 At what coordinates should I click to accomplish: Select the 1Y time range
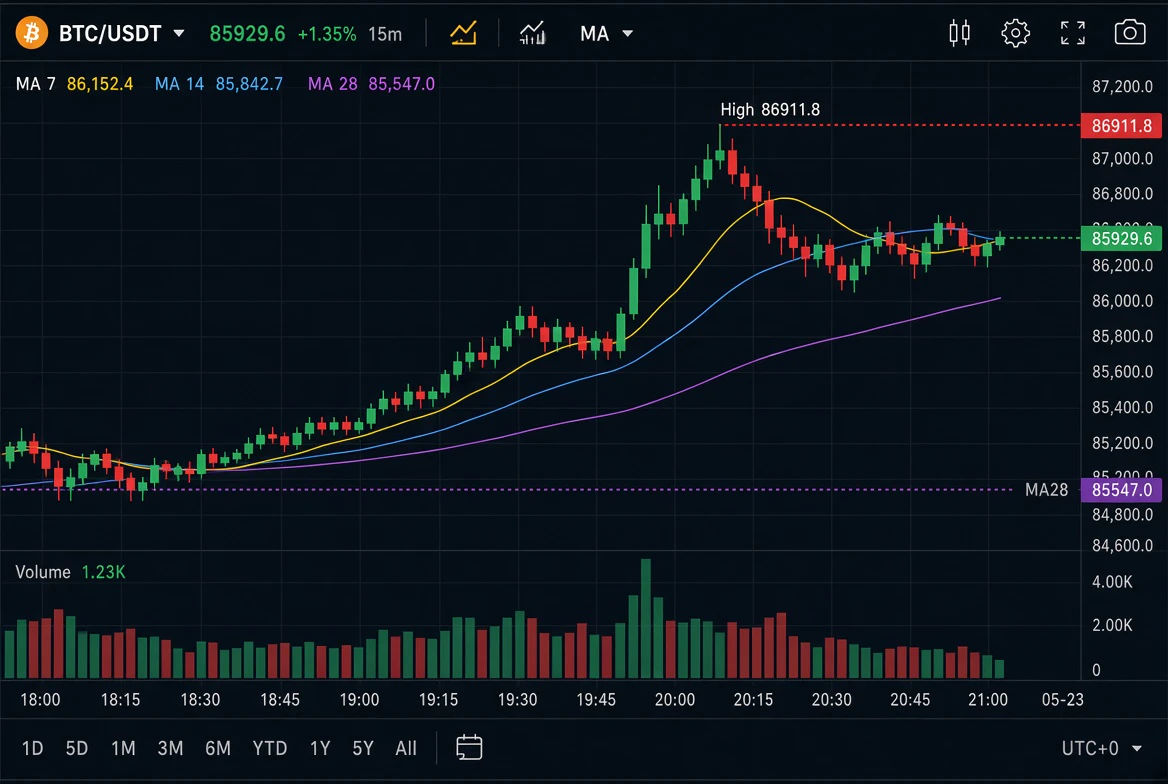point(320,747)
